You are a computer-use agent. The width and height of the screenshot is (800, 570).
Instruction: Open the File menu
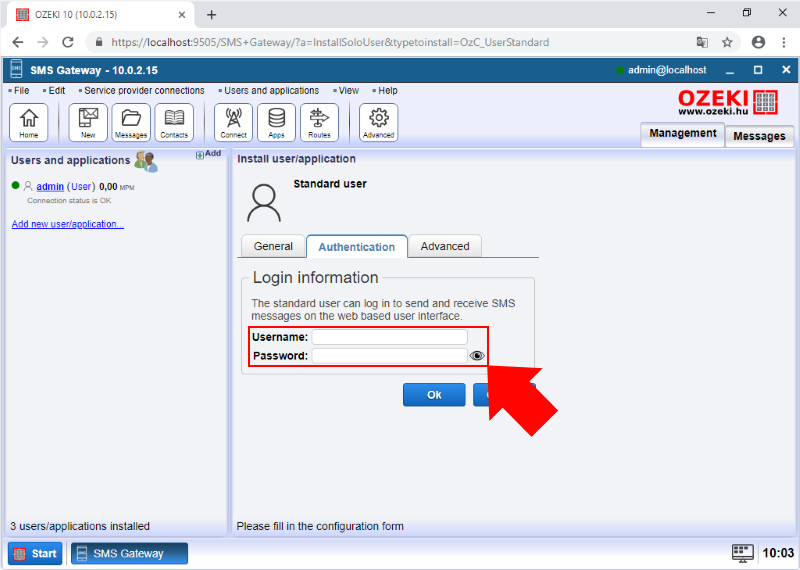pyautogui.click(x=19, y=90)
